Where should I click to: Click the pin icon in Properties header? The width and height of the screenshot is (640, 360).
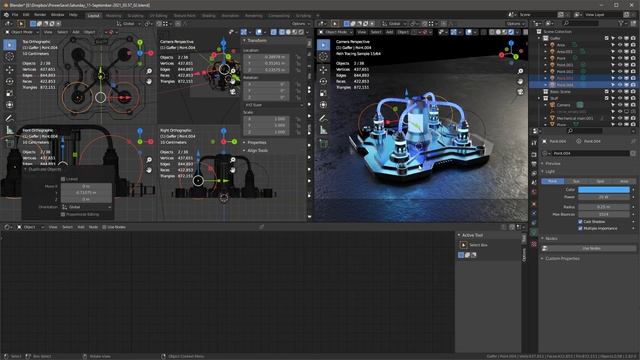[x=633, y=141]
